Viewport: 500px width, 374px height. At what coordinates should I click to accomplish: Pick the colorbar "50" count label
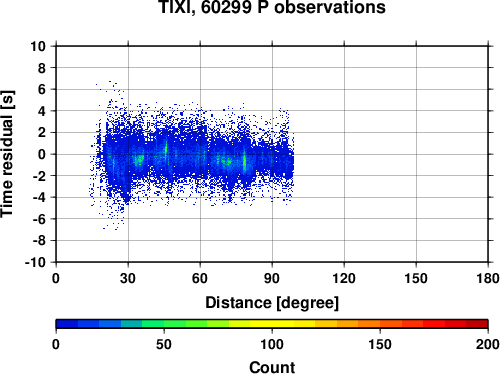coord(164,344)
